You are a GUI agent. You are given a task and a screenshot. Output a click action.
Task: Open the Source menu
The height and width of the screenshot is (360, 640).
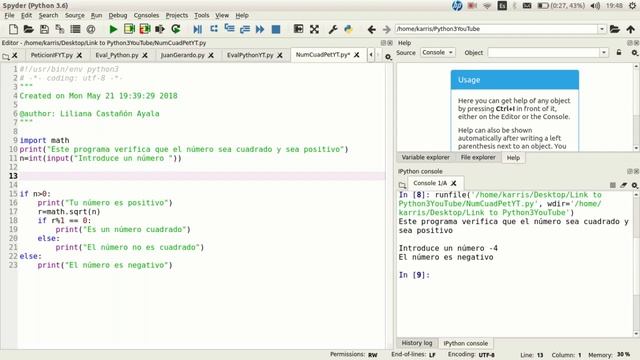pyautogui.click(x=75, y=15)
